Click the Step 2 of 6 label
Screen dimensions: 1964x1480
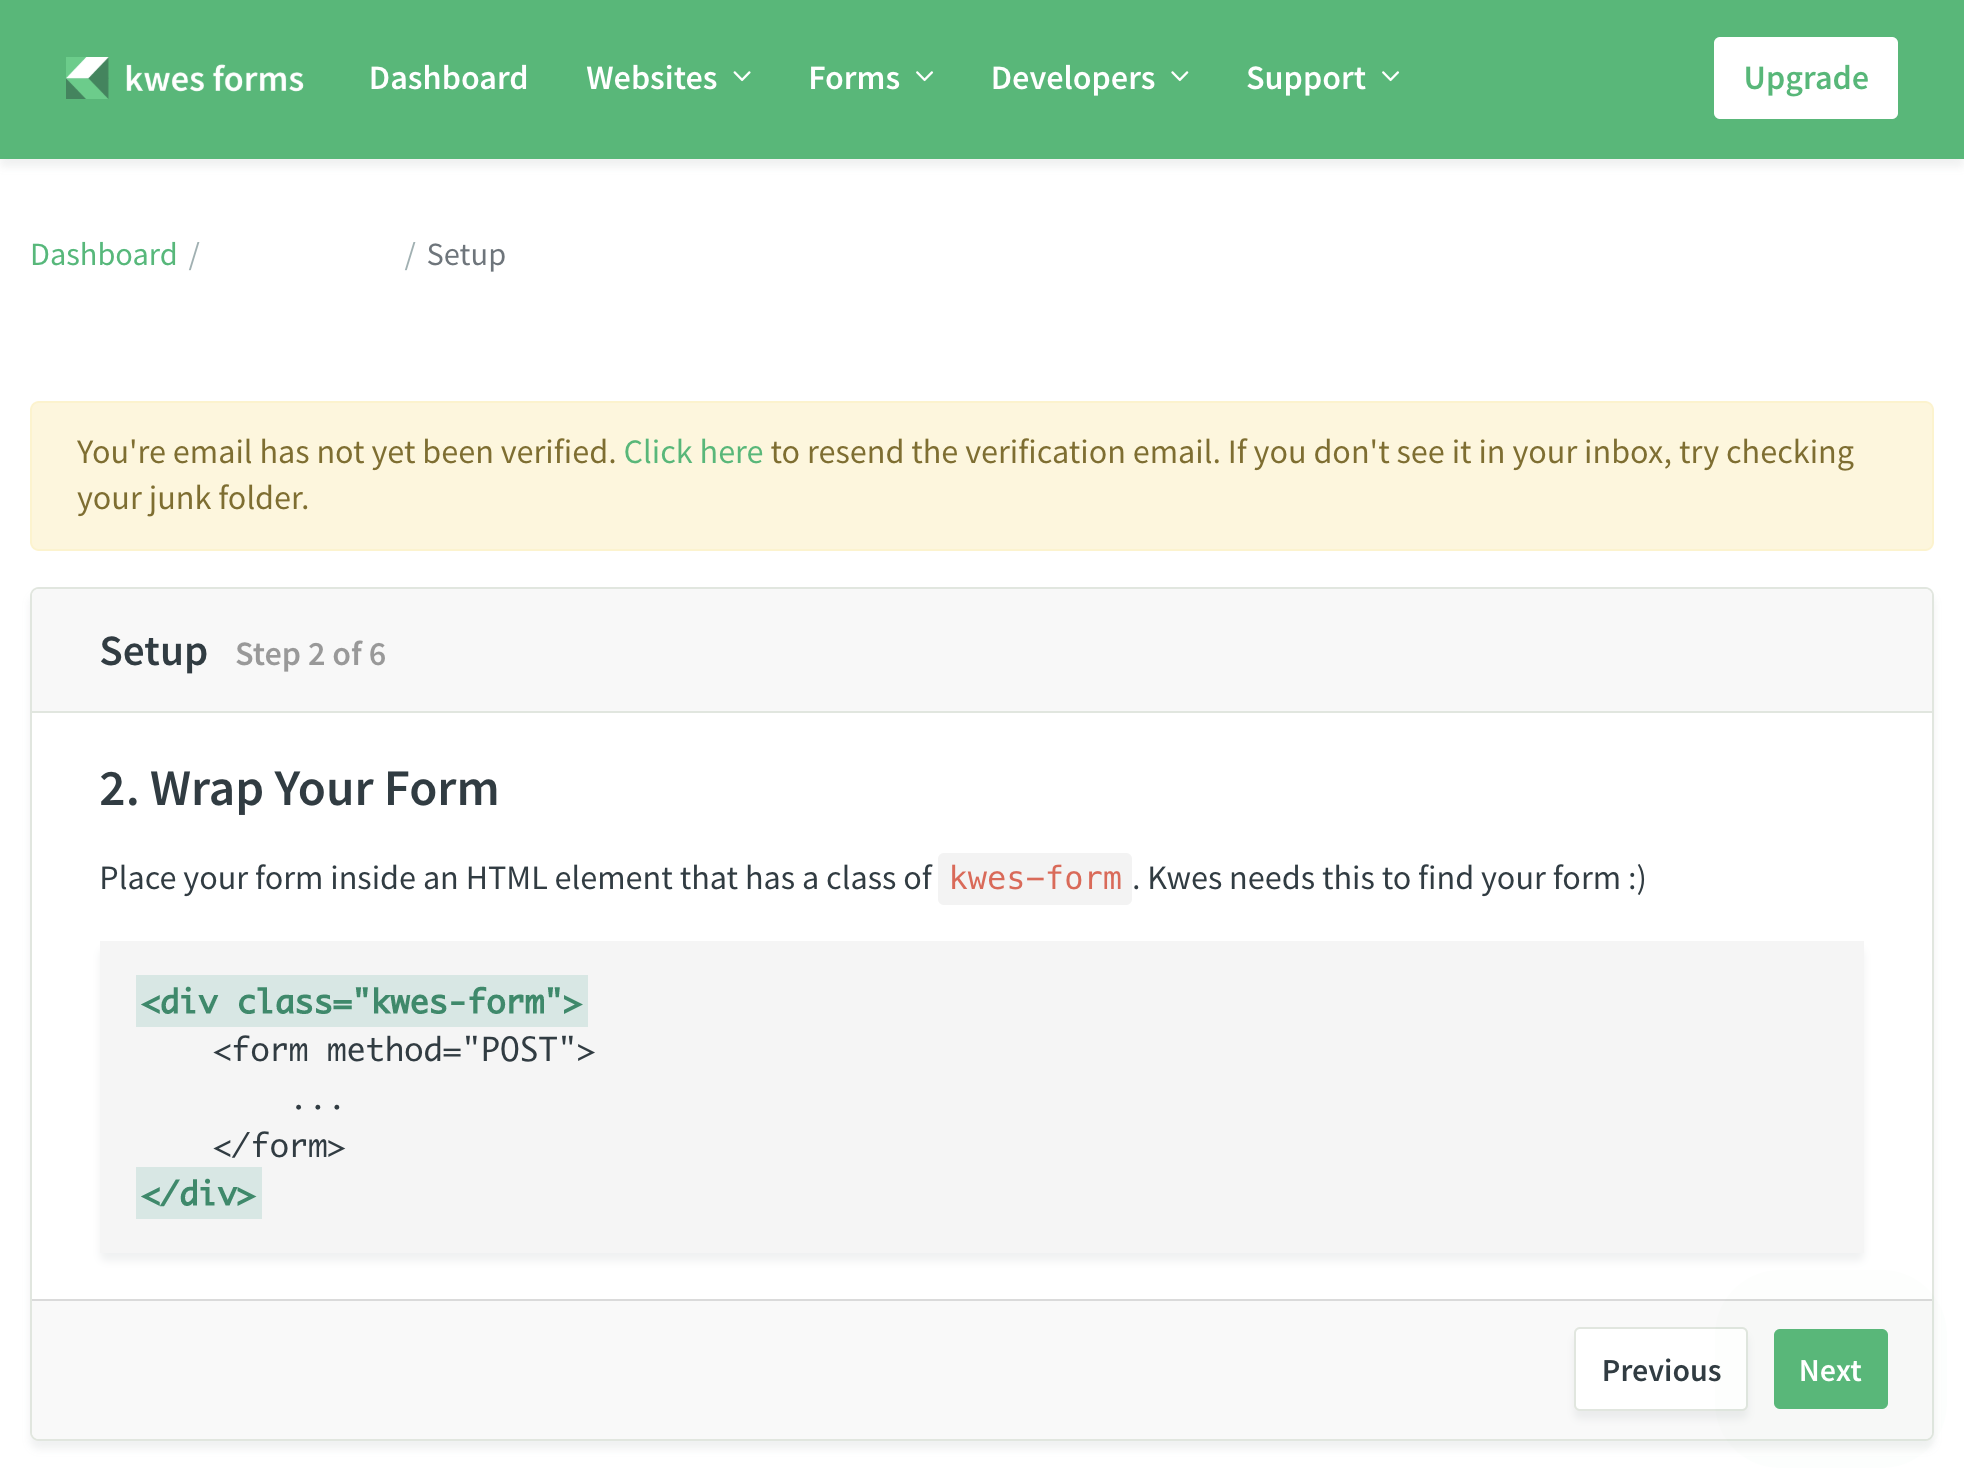pyautogui.click(x=310, y=654)
